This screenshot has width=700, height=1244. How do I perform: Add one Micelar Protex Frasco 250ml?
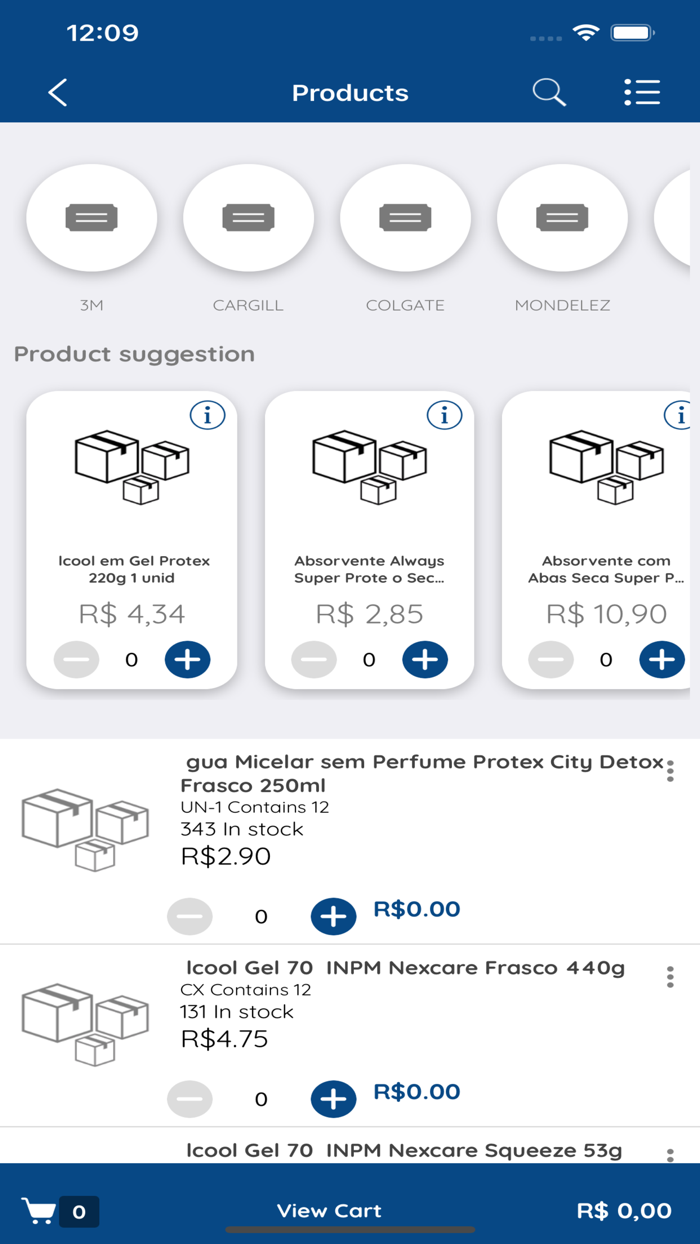333,916
